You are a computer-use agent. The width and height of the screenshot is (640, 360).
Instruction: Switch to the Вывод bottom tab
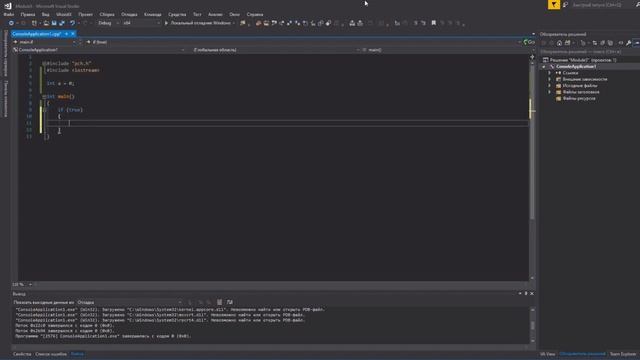(x=77, y=354)
